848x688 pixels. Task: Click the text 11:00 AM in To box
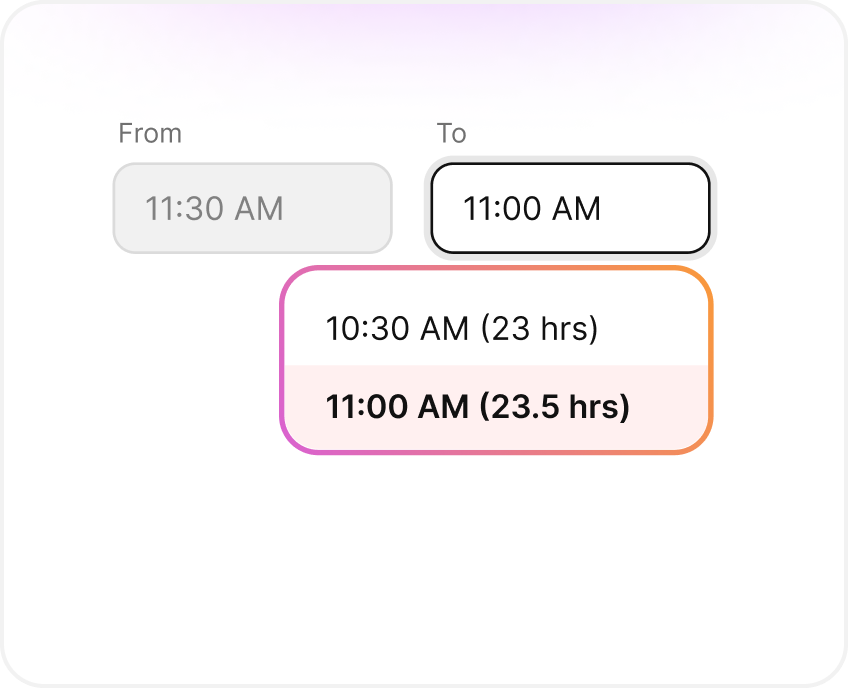coord(531,208)
